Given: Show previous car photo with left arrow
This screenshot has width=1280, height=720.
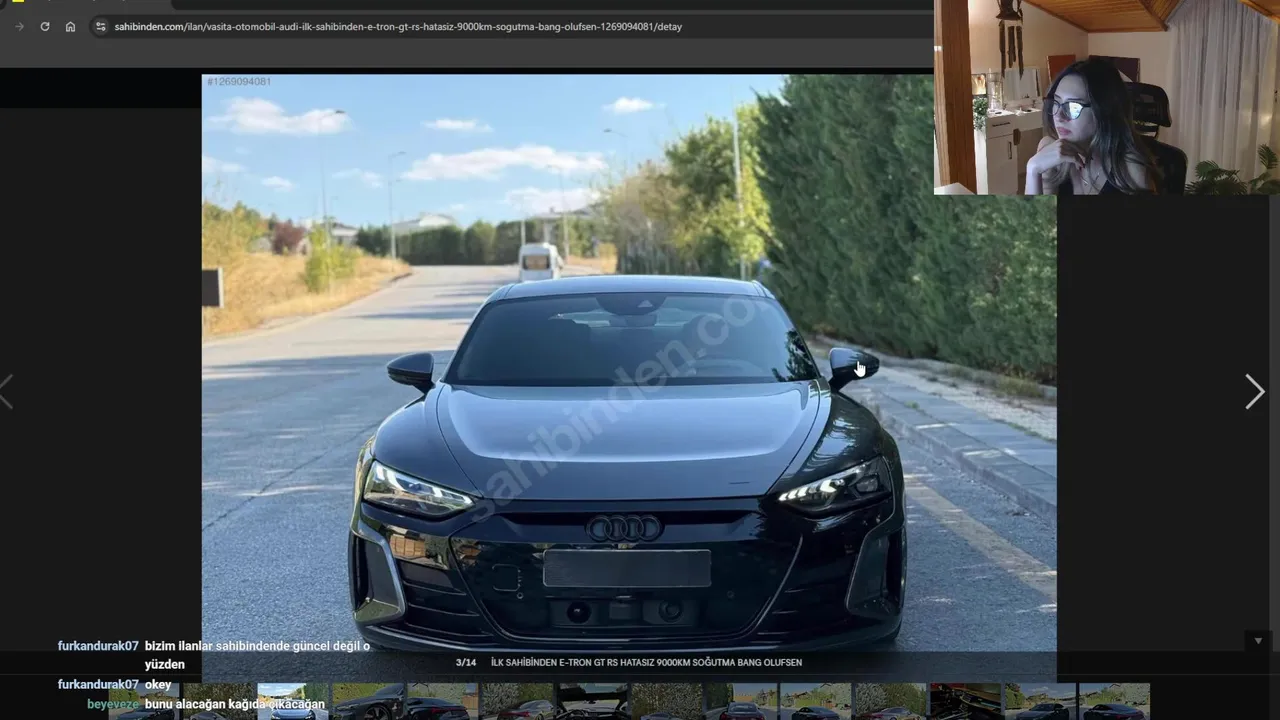Looking at the screenshot, I should (6, 392).
